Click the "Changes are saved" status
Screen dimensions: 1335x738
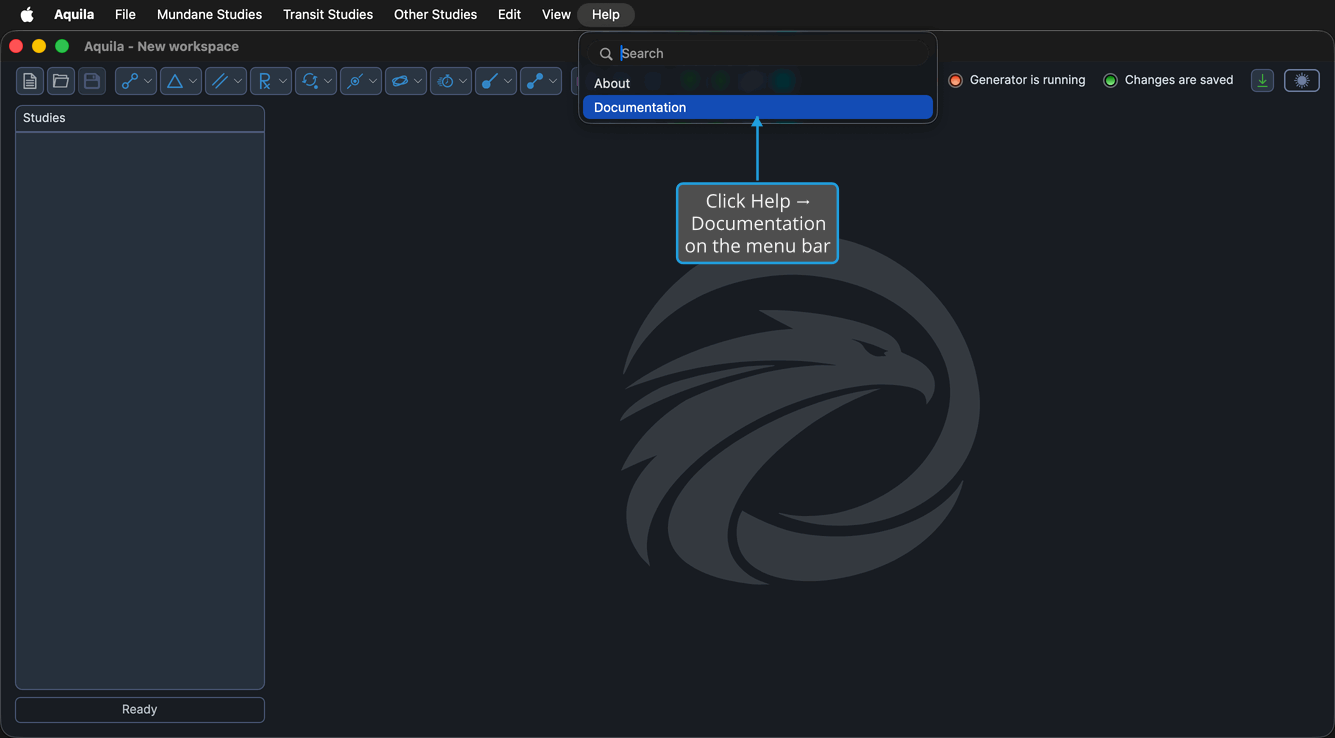point(1179,80)
